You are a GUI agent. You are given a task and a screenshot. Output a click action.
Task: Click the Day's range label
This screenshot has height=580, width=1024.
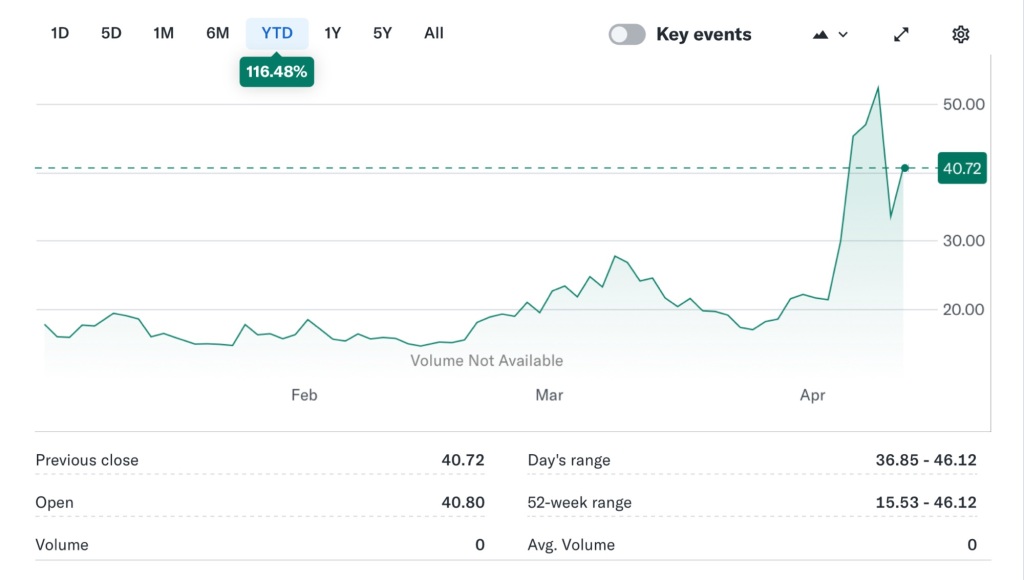(568, 460)
